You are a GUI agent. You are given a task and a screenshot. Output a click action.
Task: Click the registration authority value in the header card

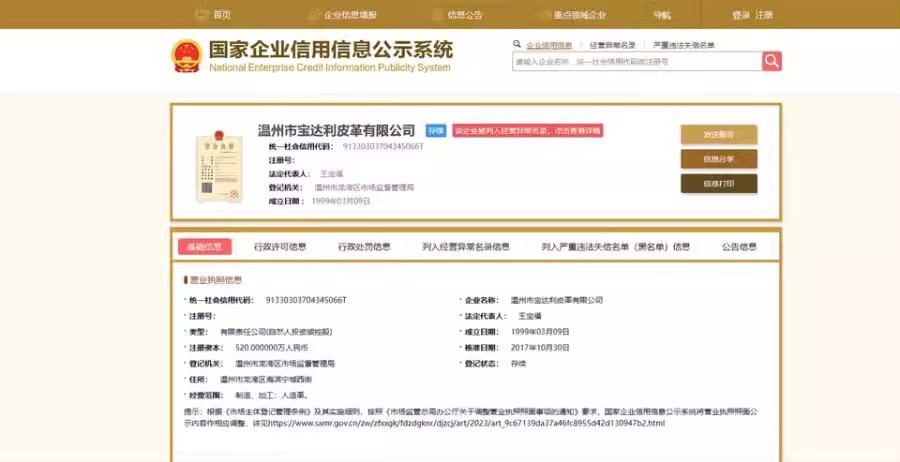(364, 188)
